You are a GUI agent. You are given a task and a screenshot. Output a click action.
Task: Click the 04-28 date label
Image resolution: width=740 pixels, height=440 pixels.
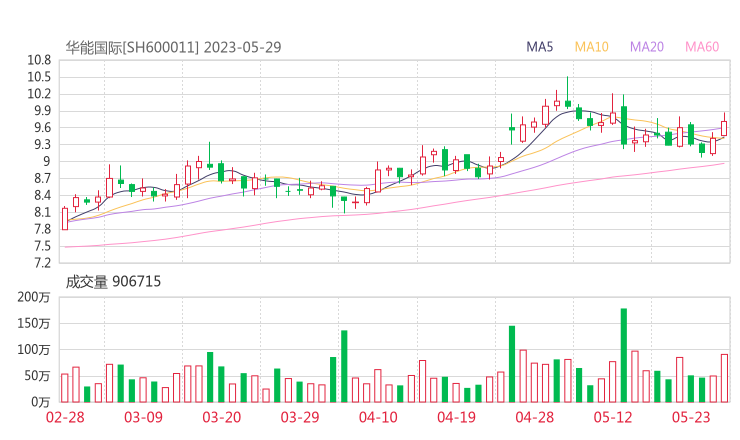coord(535,417)
